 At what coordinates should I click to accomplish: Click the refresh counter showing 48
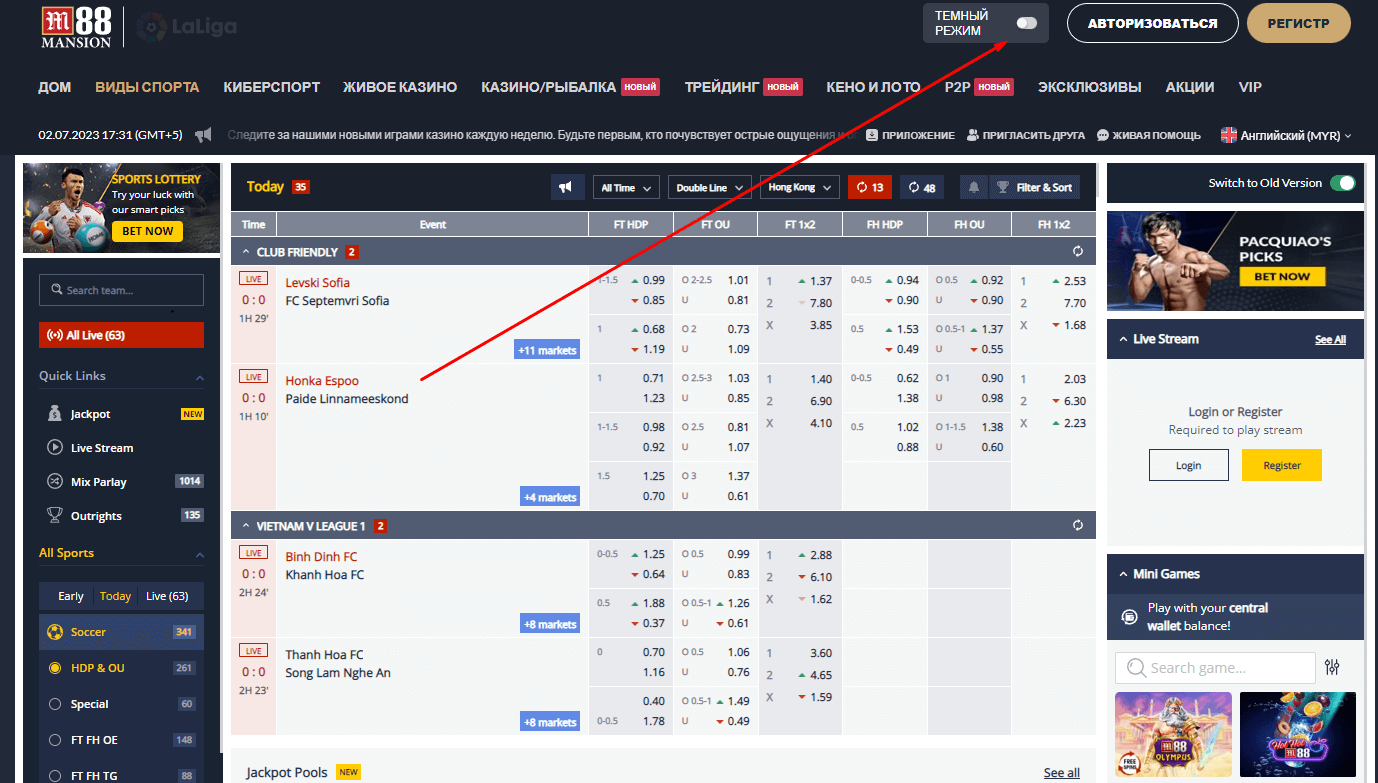click(x=921, y=187)
